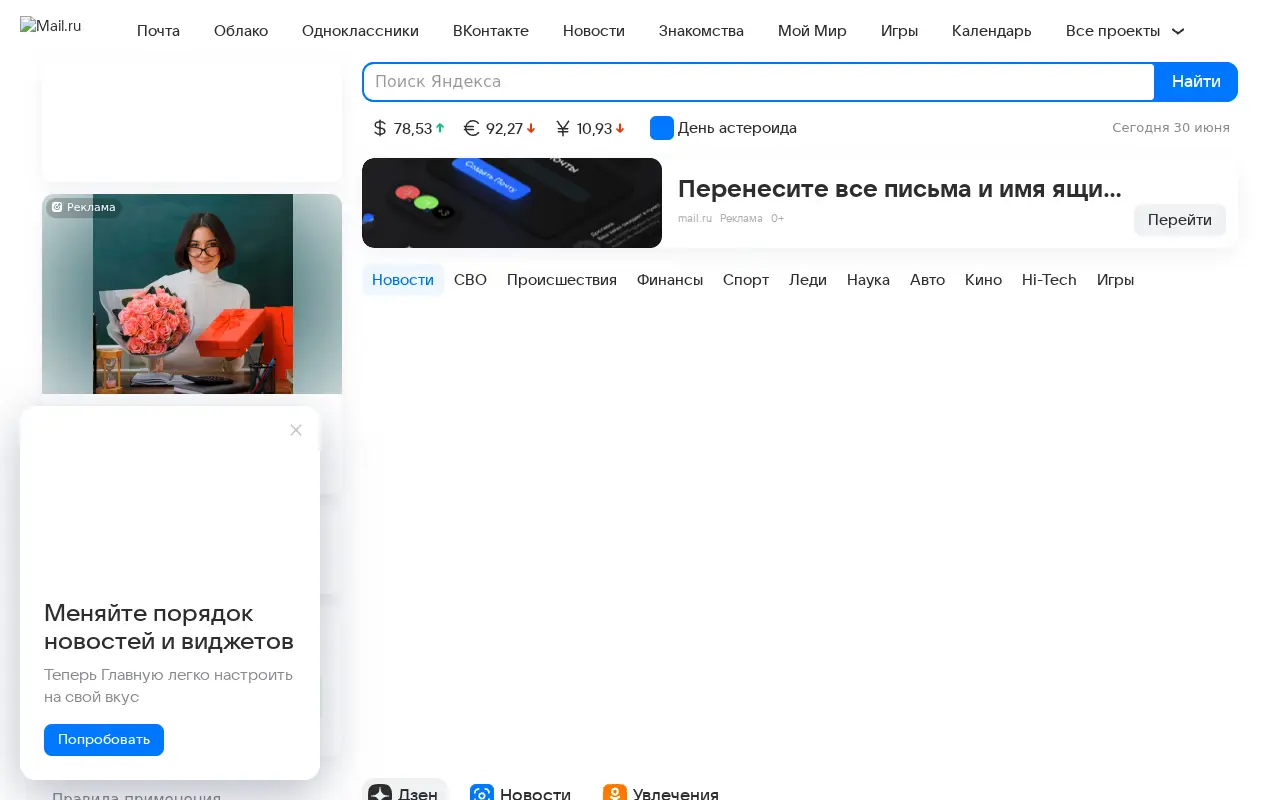Open Игры in the top navigation bar
Image resolution: width=1280 pixels, height=800 pixels.
pos(900,31)
